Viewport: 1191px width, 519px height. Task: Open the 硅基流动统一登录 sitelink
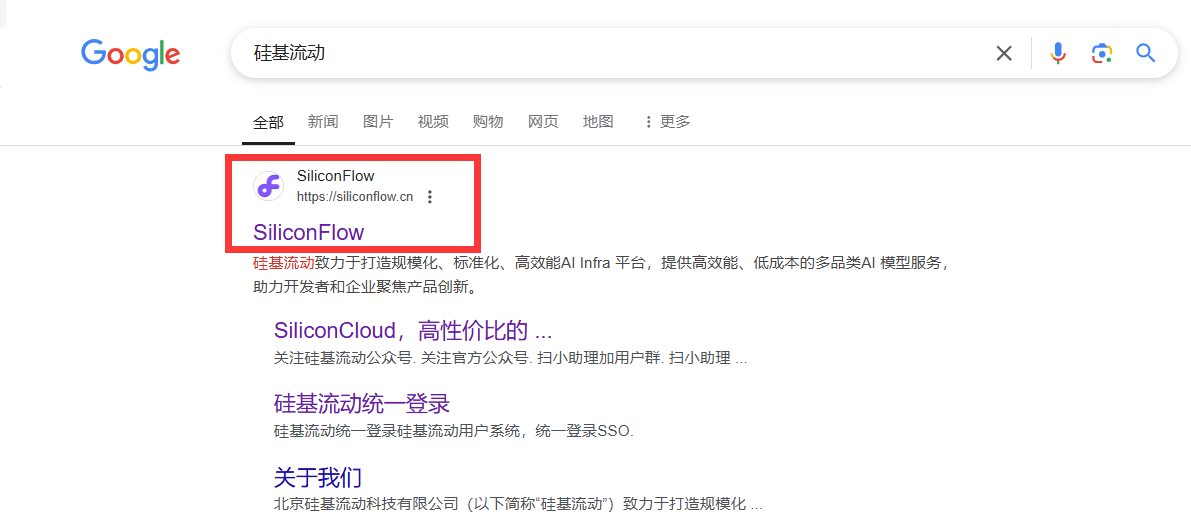click(x=362, y=403)
